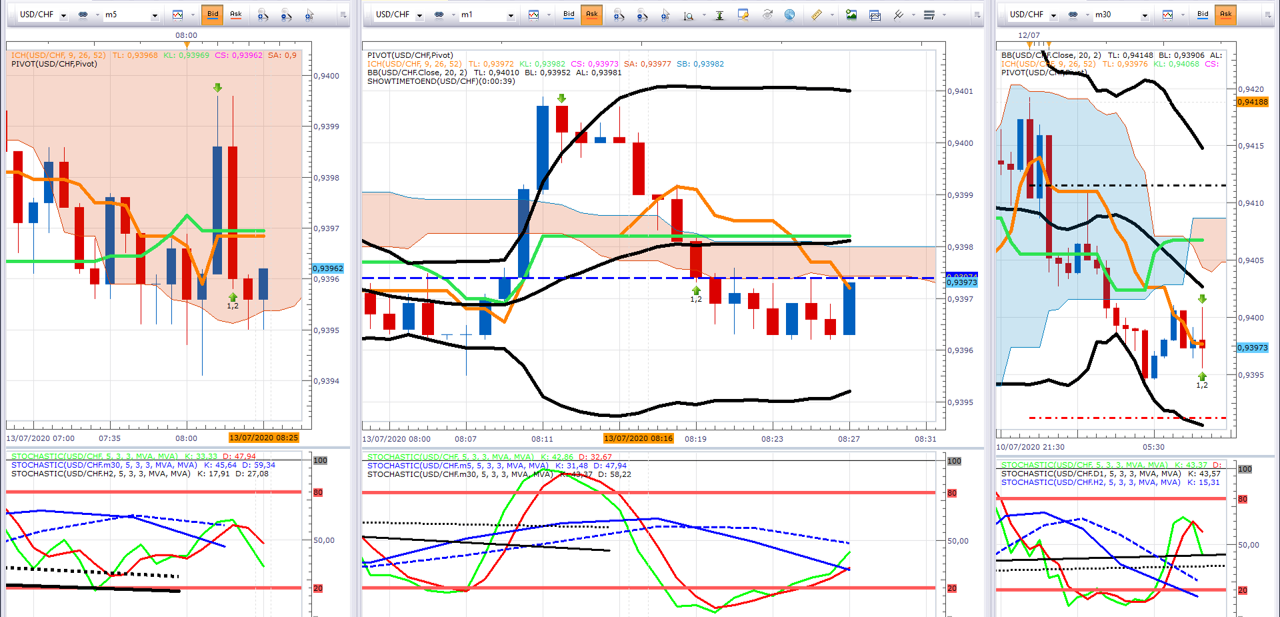Expand arrow beside the pitchfork drawing tools icon

click(913, 15)
